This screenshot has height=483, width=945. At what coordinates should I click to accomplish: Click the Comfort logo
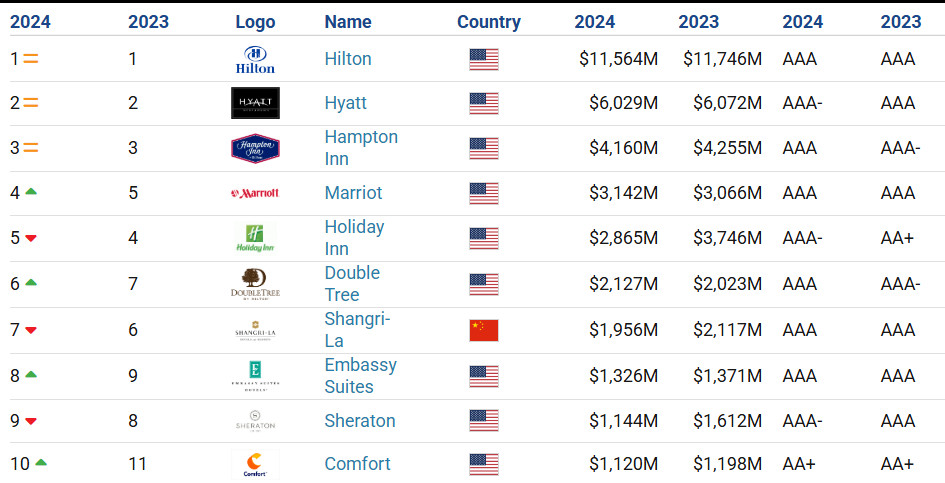pyautogui.click(x=255, y=464)
